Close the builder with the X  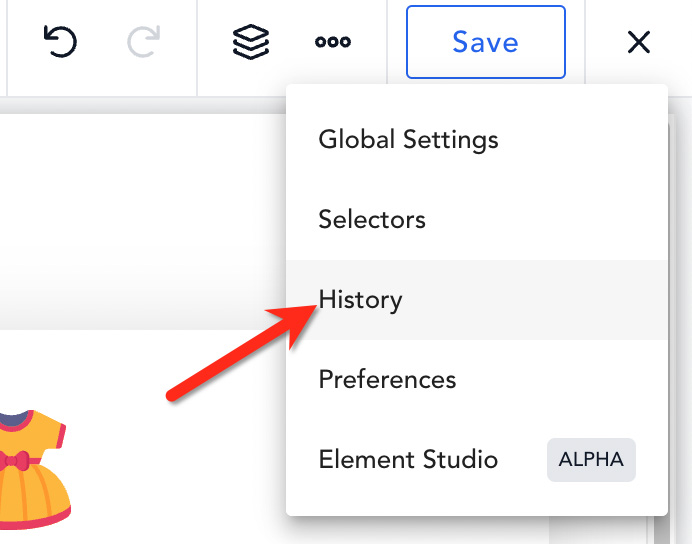click(x=639, y=42)
